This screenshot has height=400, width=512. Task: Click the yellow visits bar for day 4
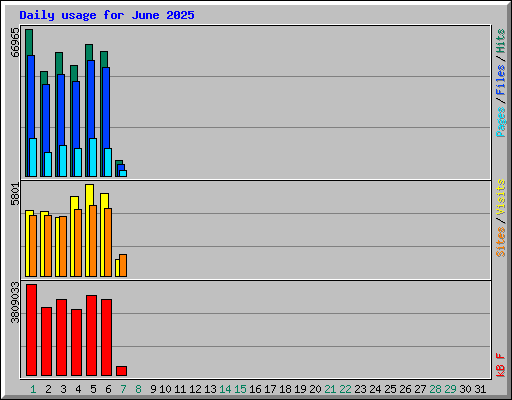tap(72, 237)
